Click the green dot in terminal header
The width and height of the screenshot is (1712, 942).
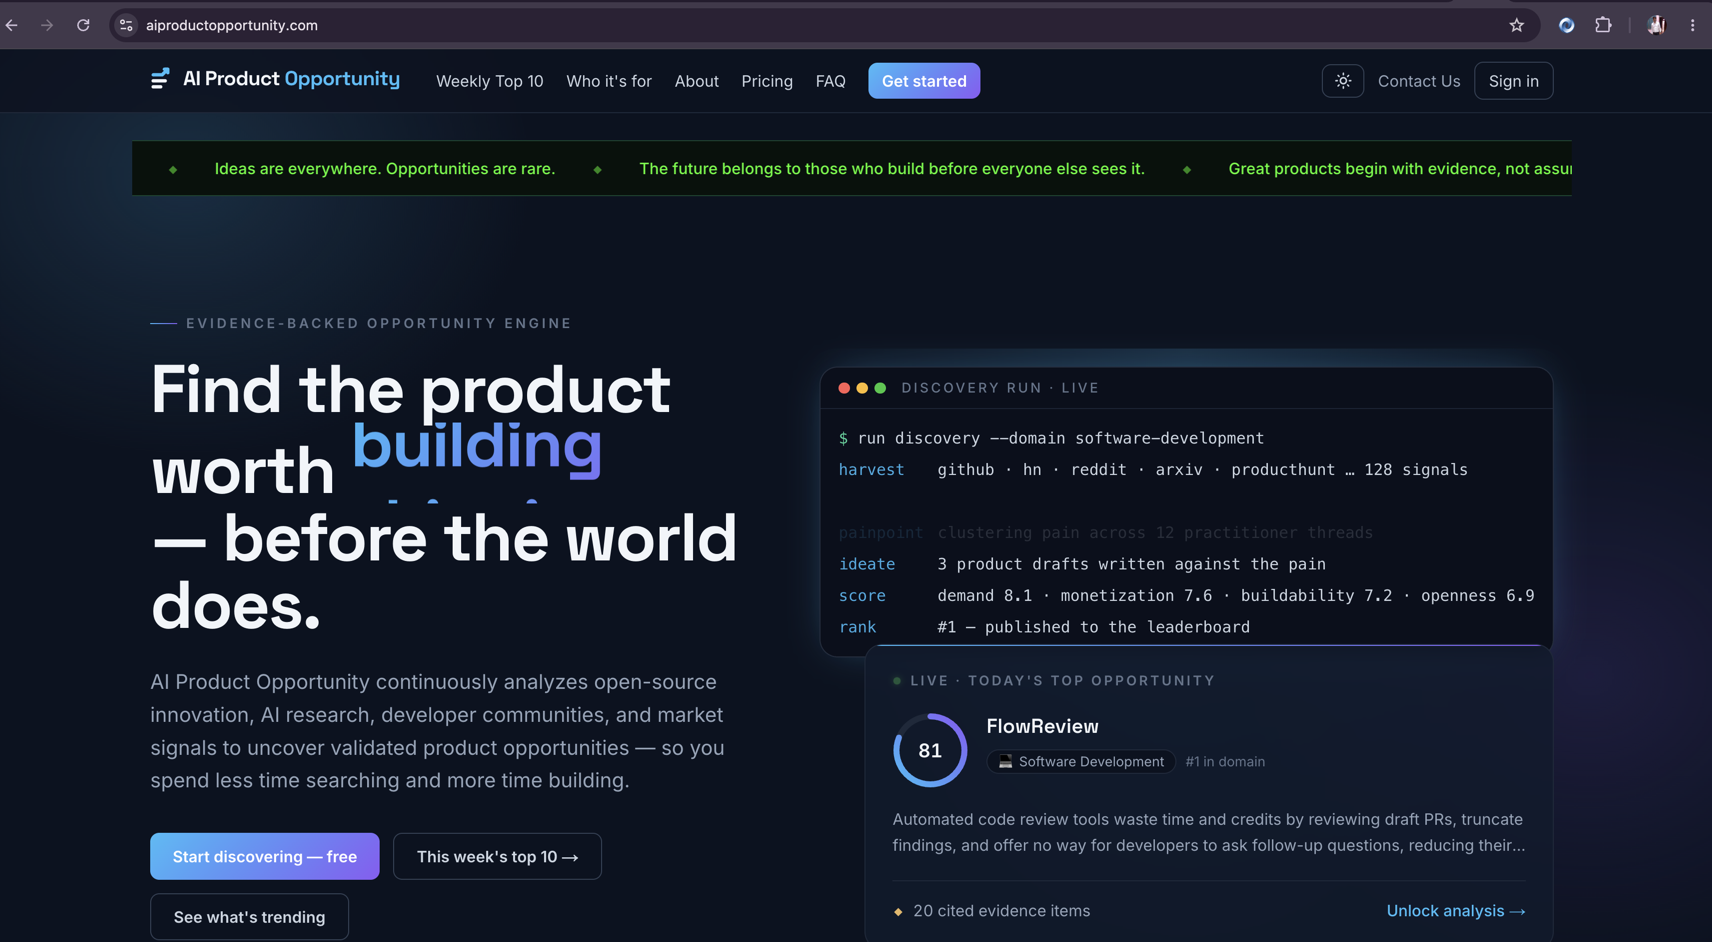point(880,388)
